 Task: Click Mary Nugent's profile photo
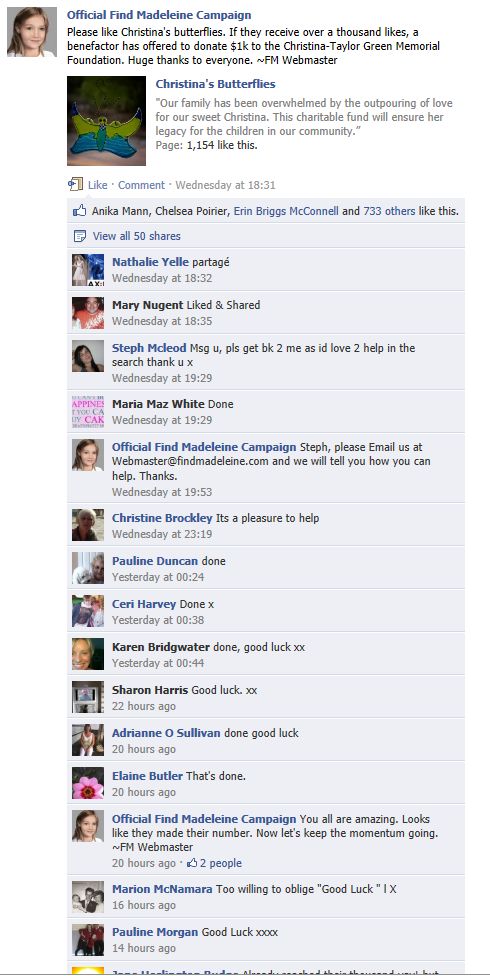[x=88, y=312]
